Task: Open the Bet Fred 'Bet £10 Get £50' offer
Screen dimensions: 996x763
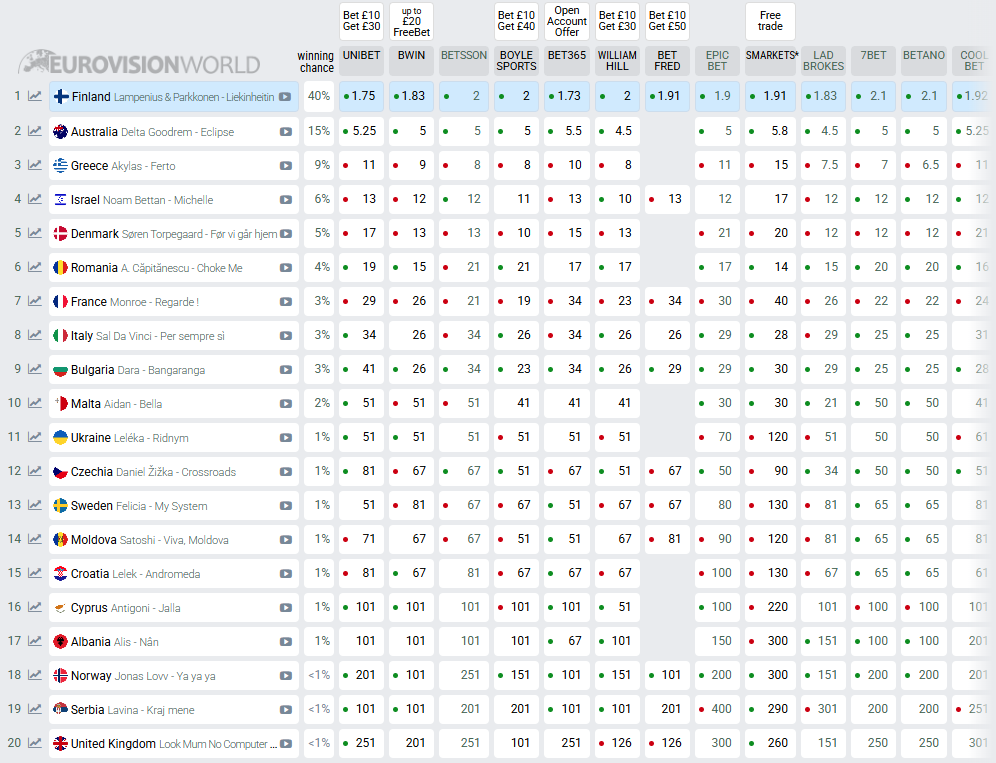Action: pyautogui.click(x=667, y=21)
